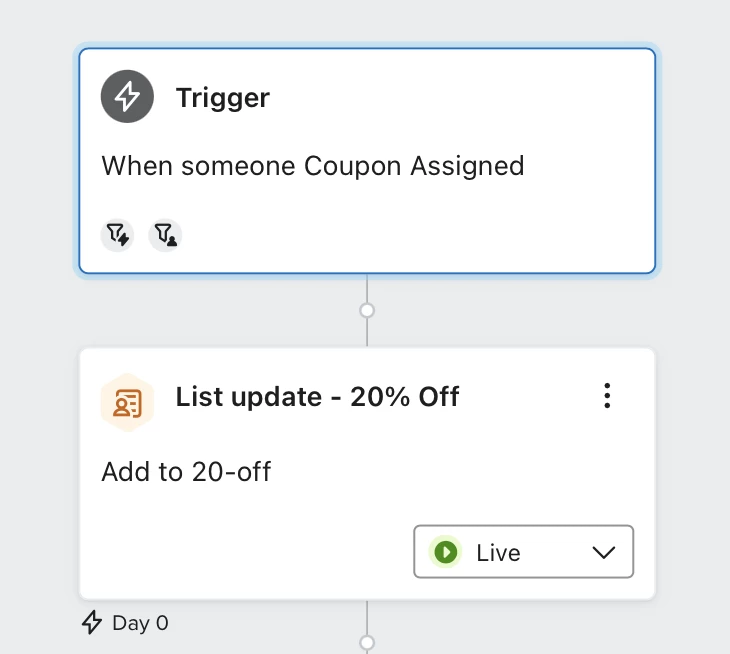This screenshot has height=654, width=730.
Task: Select the 'Live' label in status box
Action: [x=498, y=553]
